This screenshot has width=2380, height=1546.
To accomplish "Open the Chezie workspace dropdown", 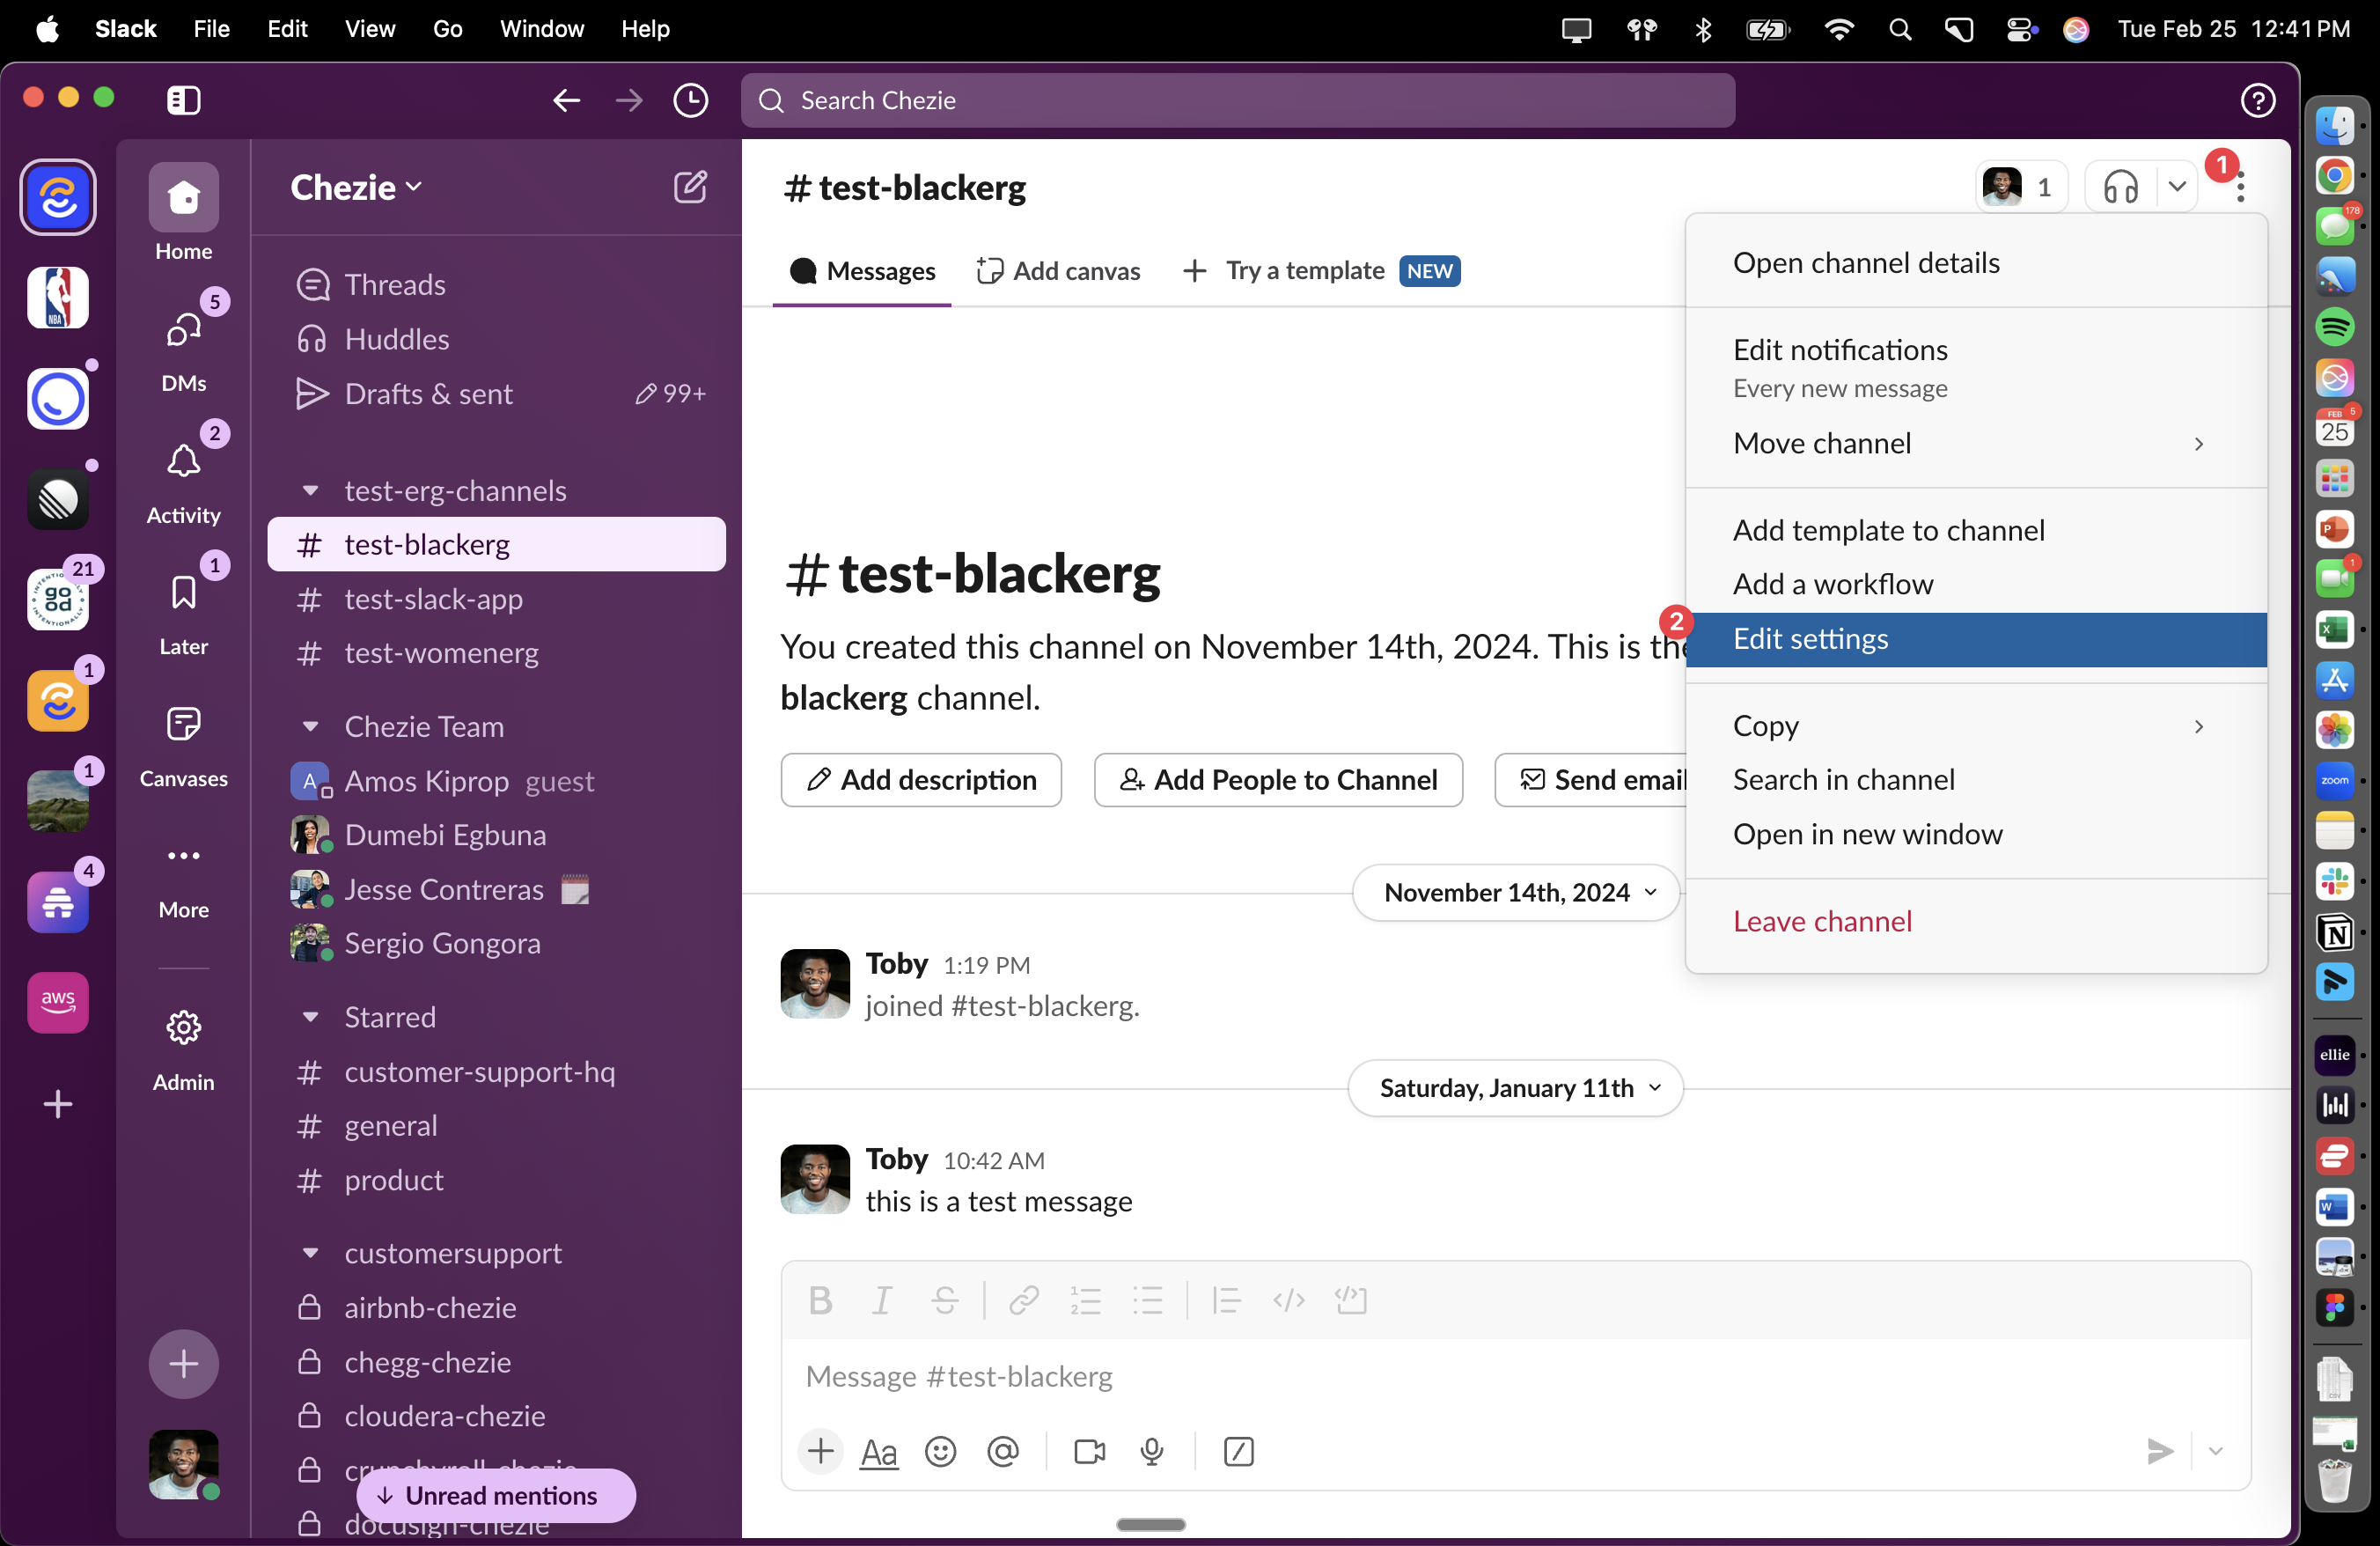I will tap(356, 187).
